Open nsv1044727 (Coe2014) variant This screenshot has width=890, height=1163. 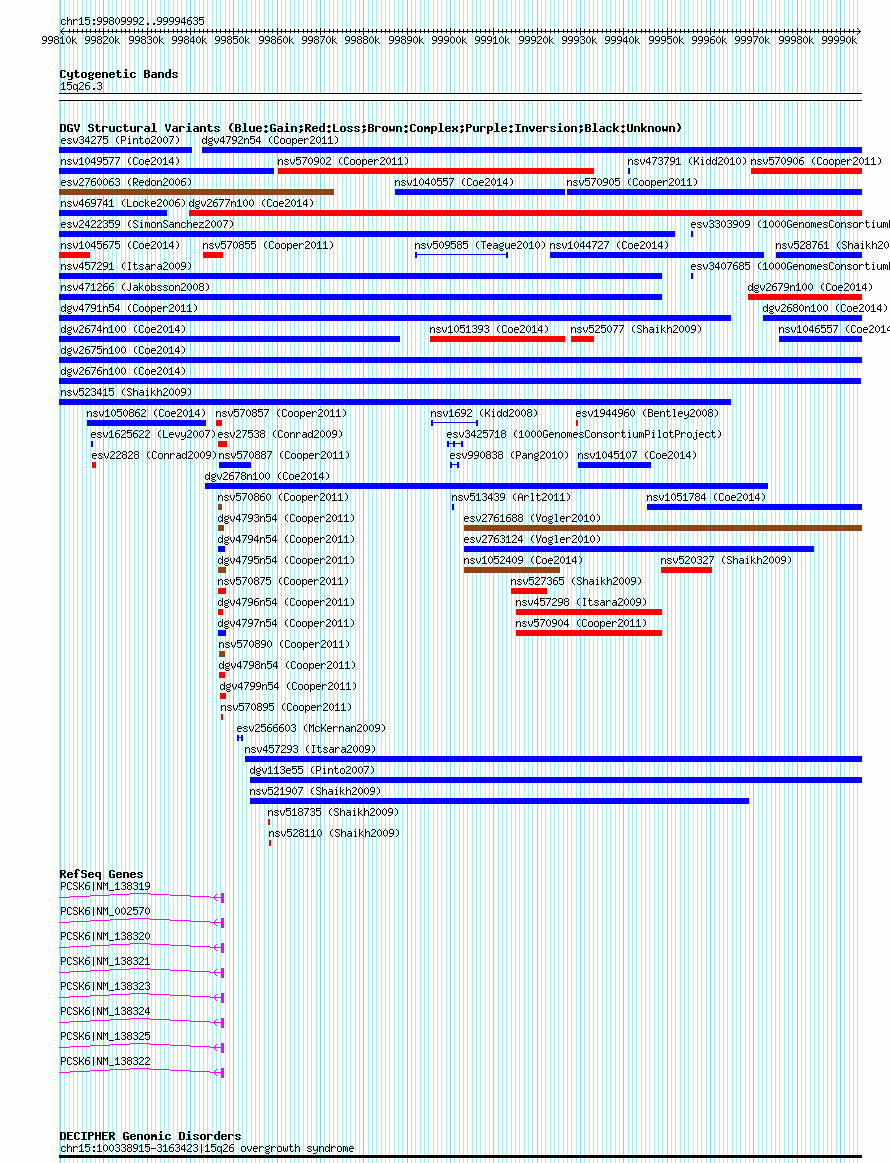tap(609, 245)
